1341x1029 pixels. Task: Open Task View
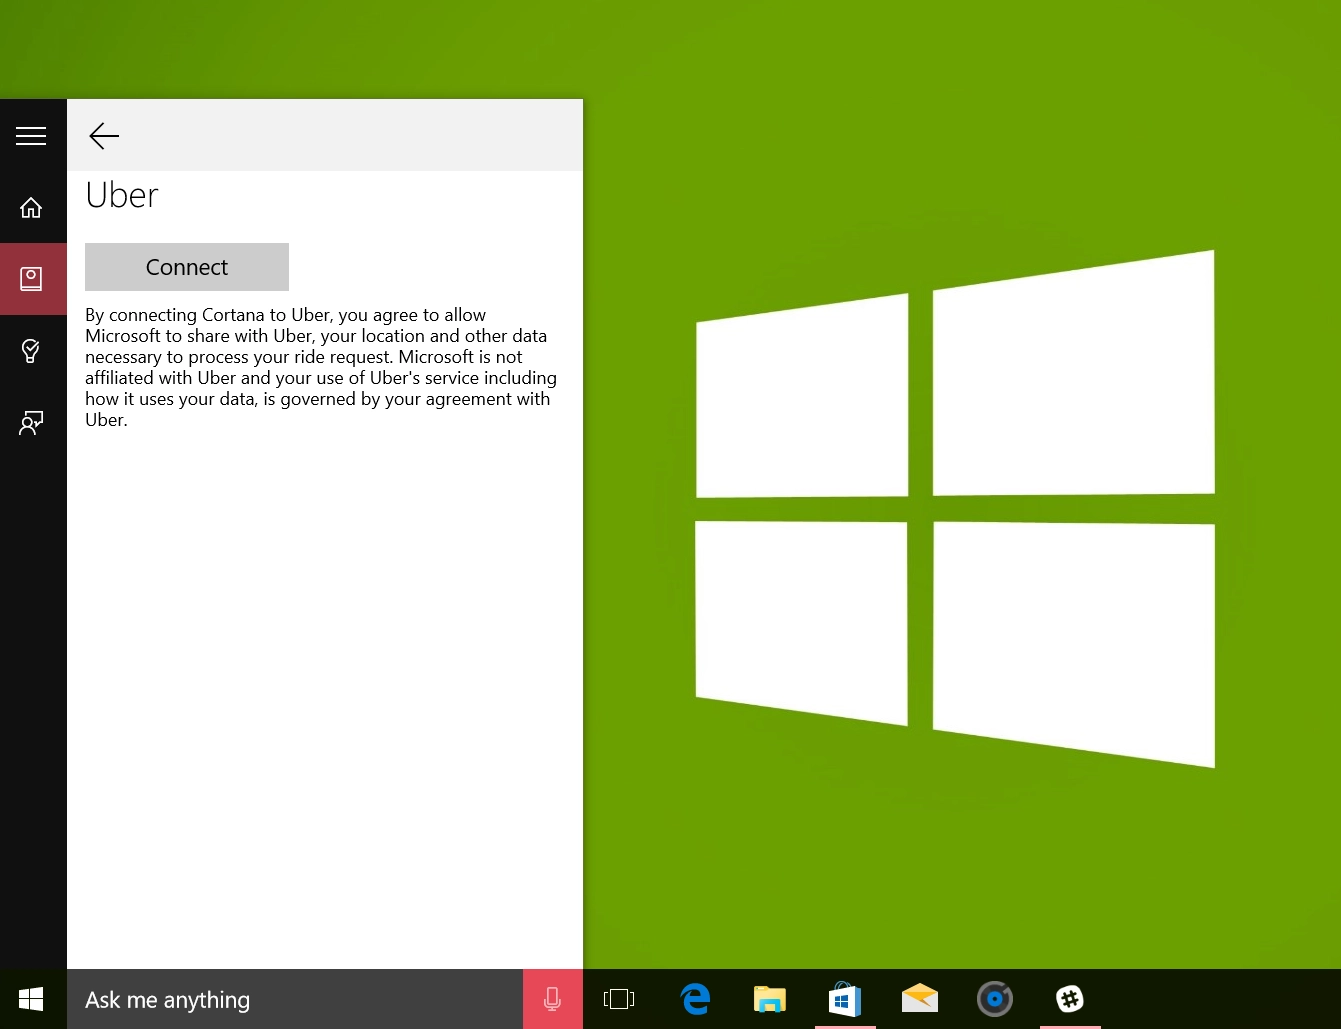tap(619, 999)
